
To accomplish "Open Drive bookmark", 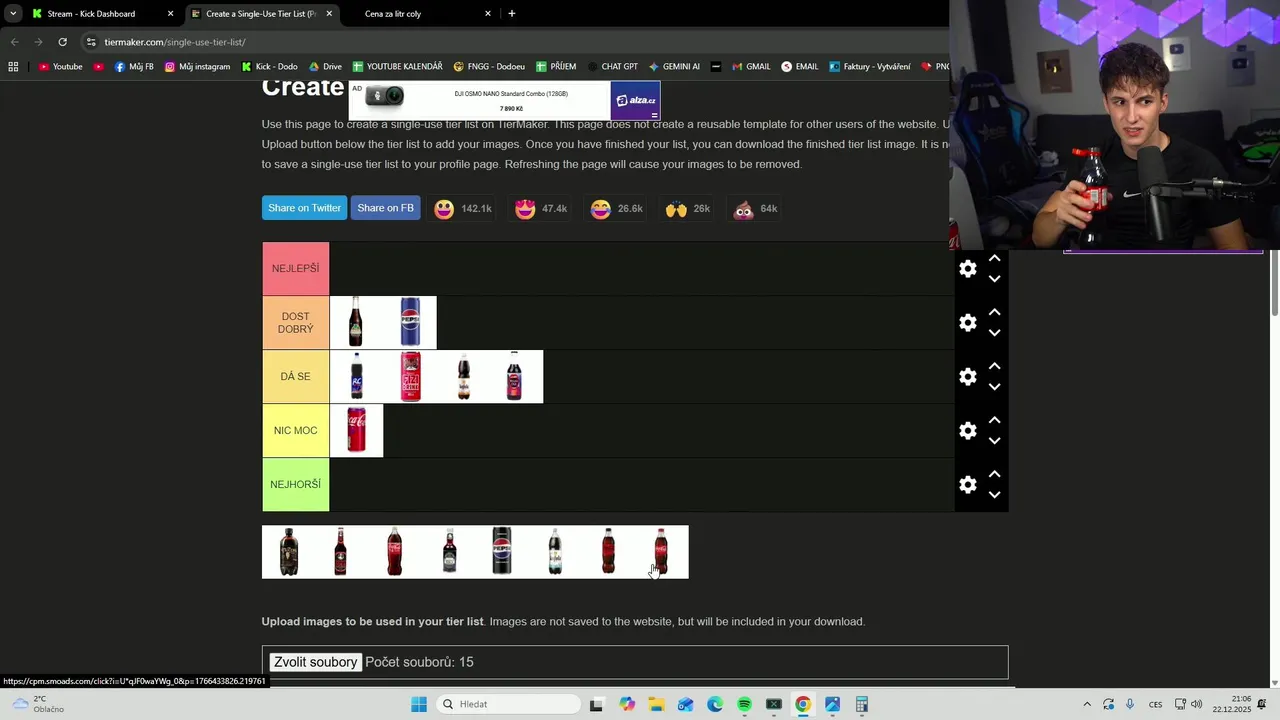I will click(325, 67).
